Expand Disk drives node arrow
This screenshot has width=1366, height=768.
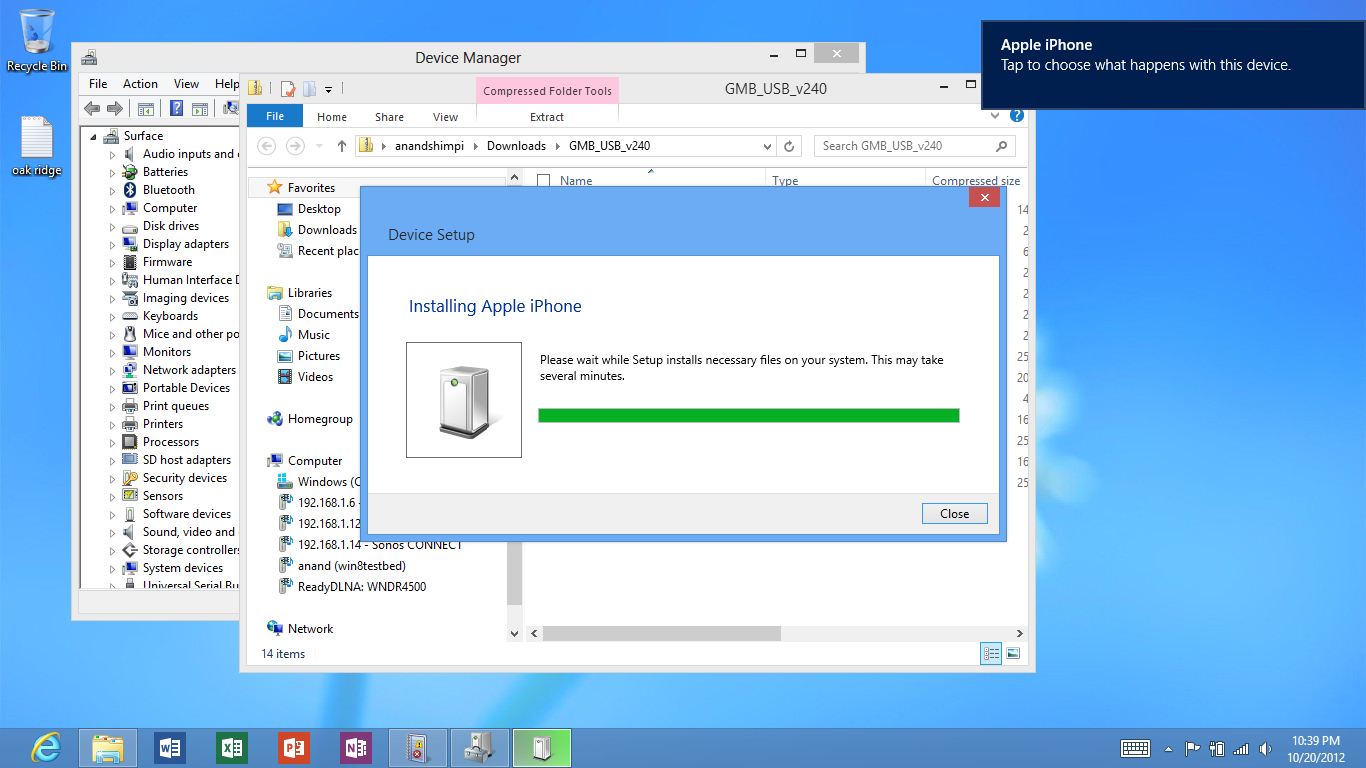[x=113, y=226]
